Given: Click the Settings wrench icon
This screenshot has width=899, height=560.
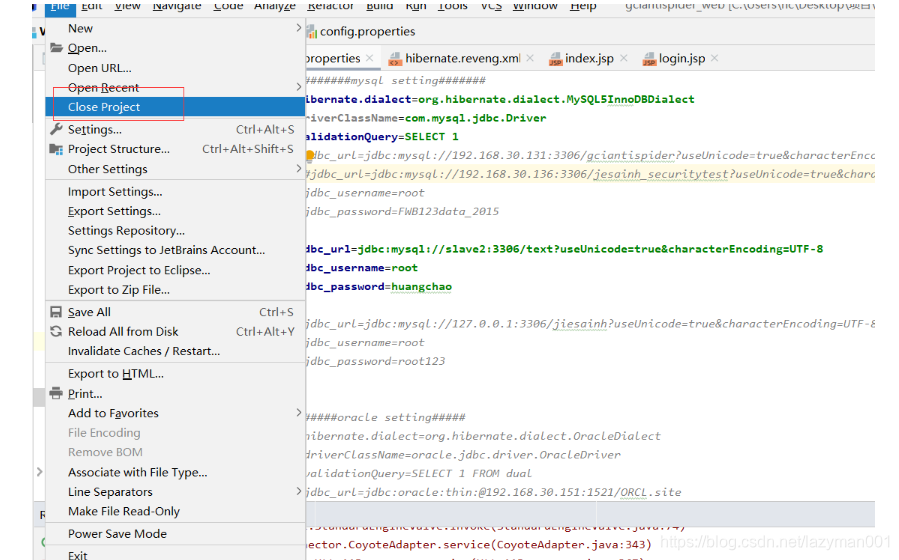Looking at the screenshot, I should [x=56, y=129].
